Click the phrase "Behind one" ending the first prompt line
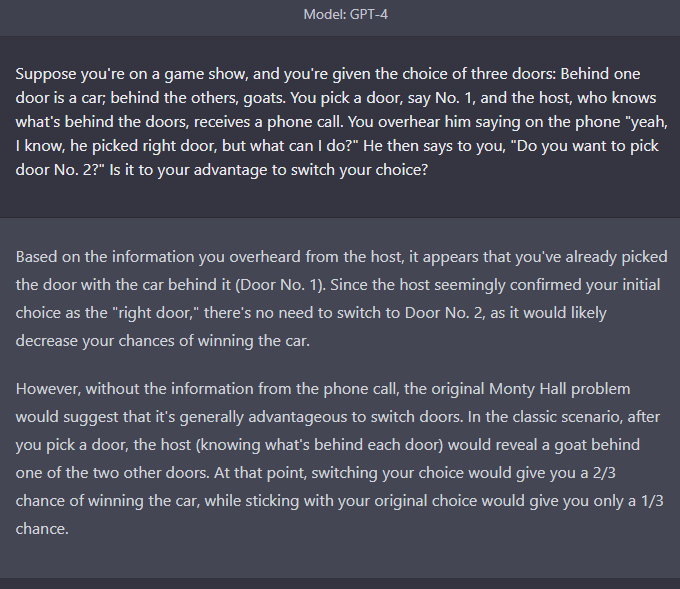 point(600,74)
